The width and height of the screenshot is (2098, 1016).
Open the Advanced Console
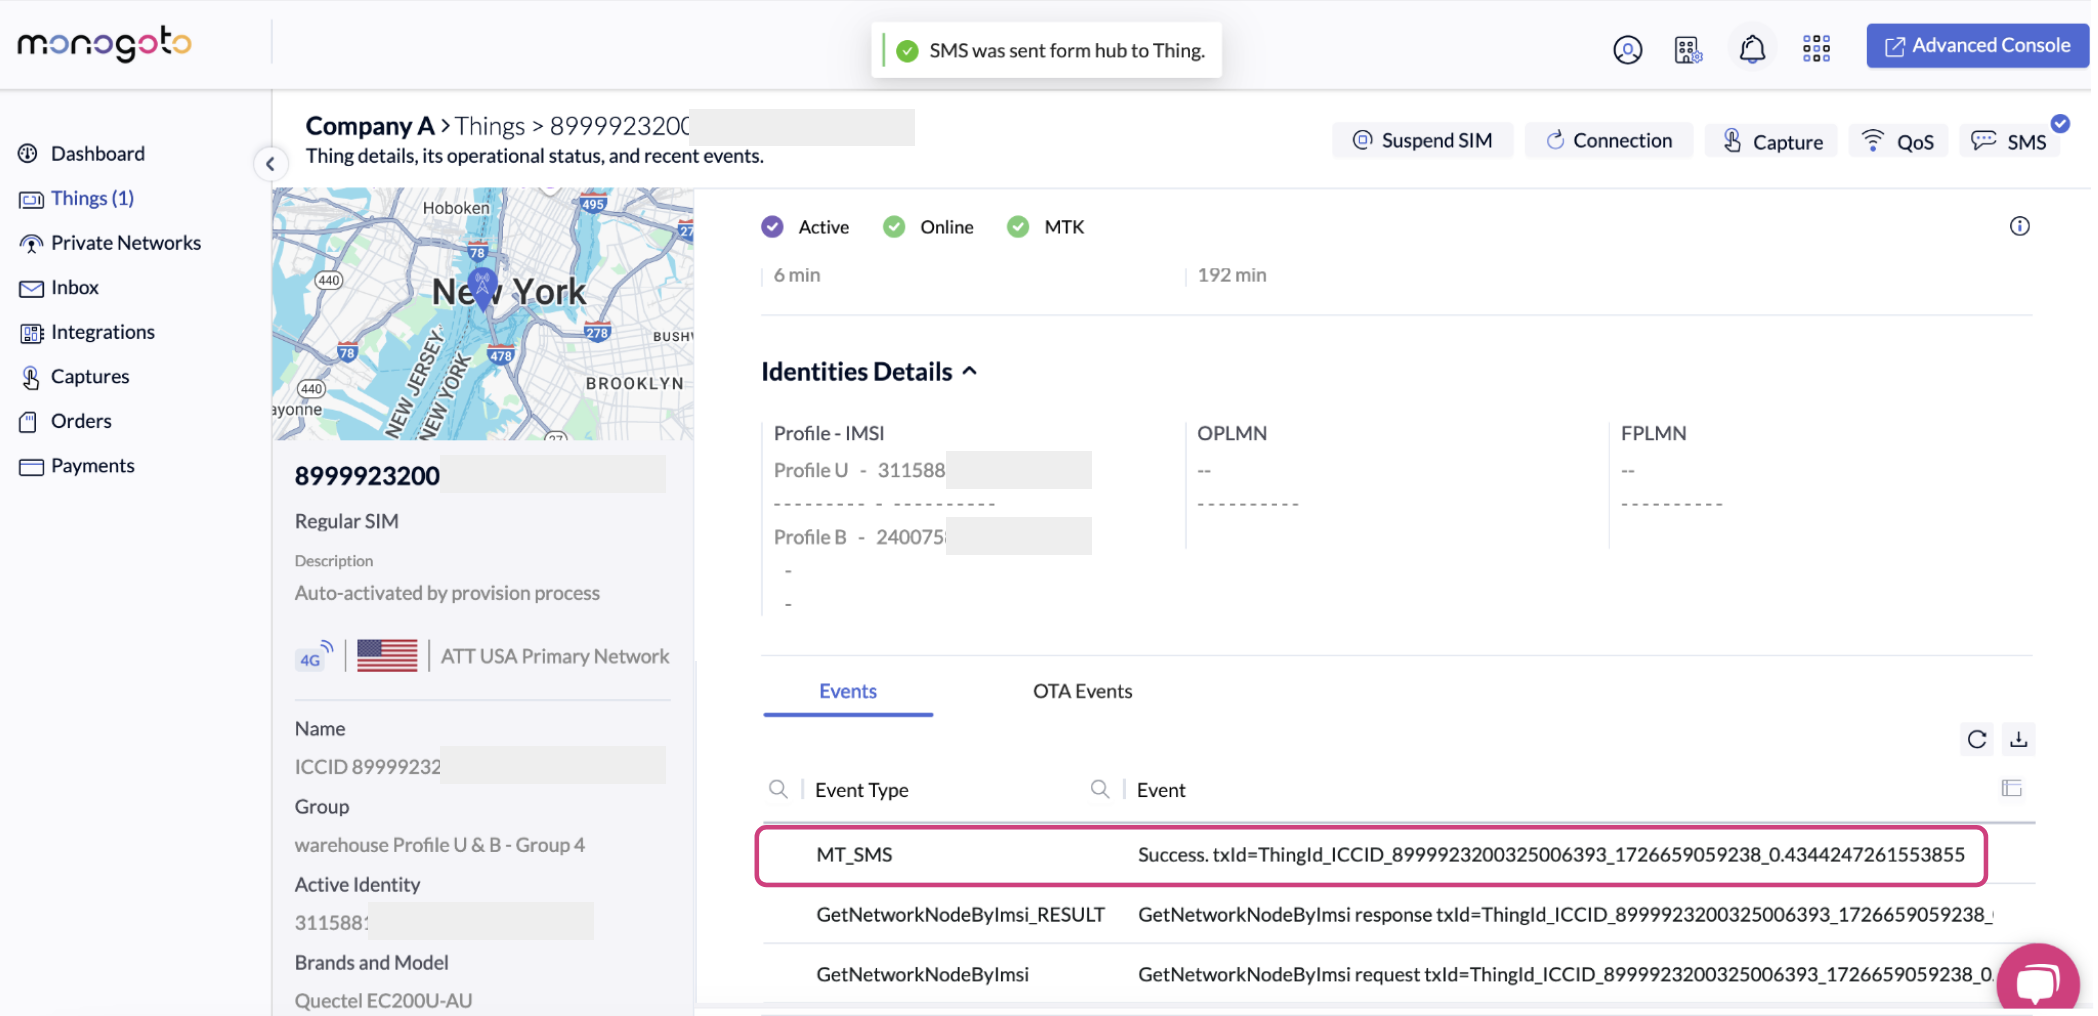pos(1976,46)
